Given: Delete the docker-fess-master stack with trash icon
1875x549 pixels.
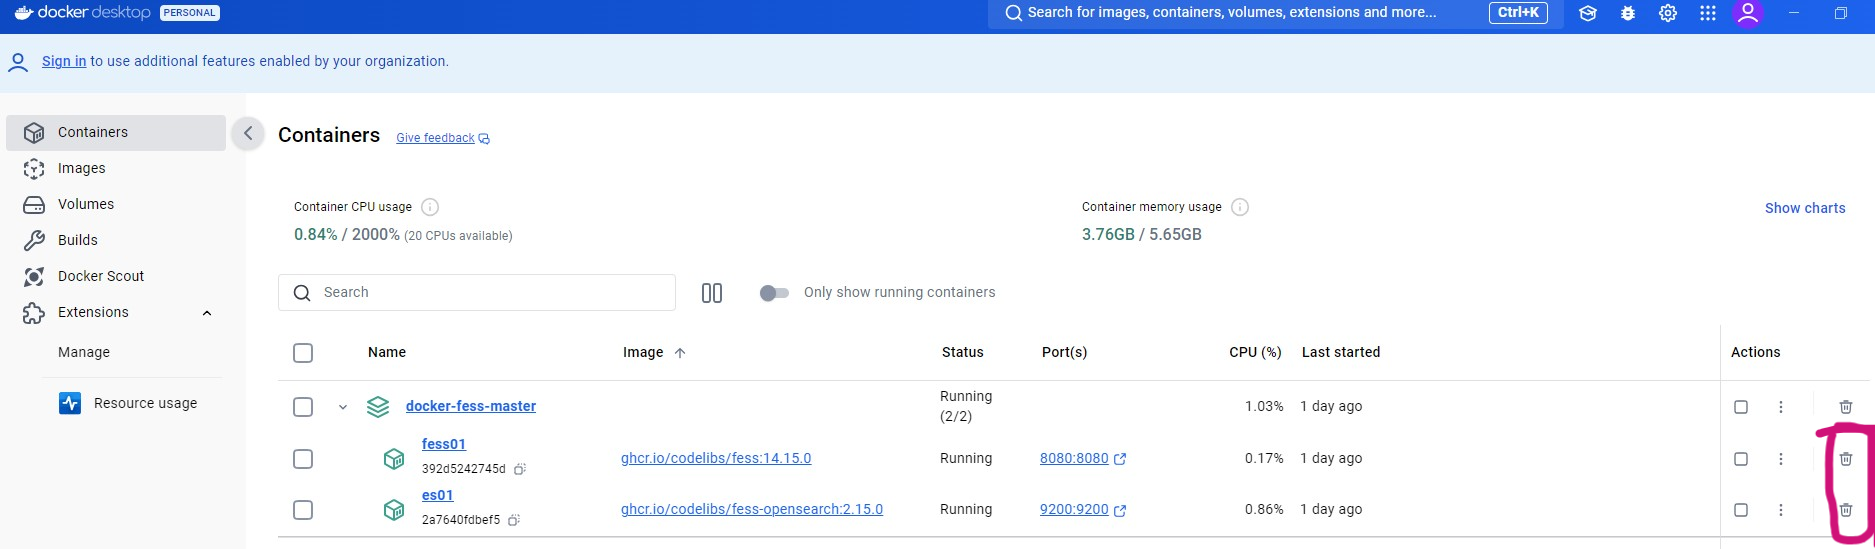Looking at the screenshot, I should point(1846,407).
